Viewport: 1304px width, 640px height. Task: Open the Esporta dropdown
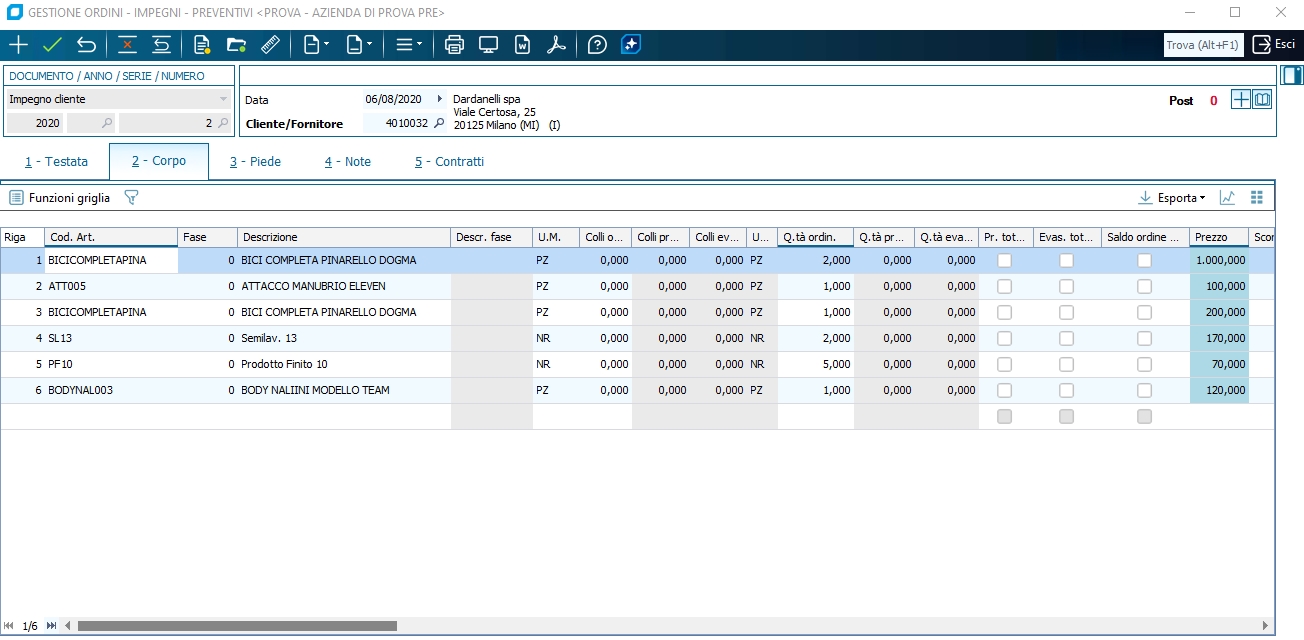point(1173,198)
